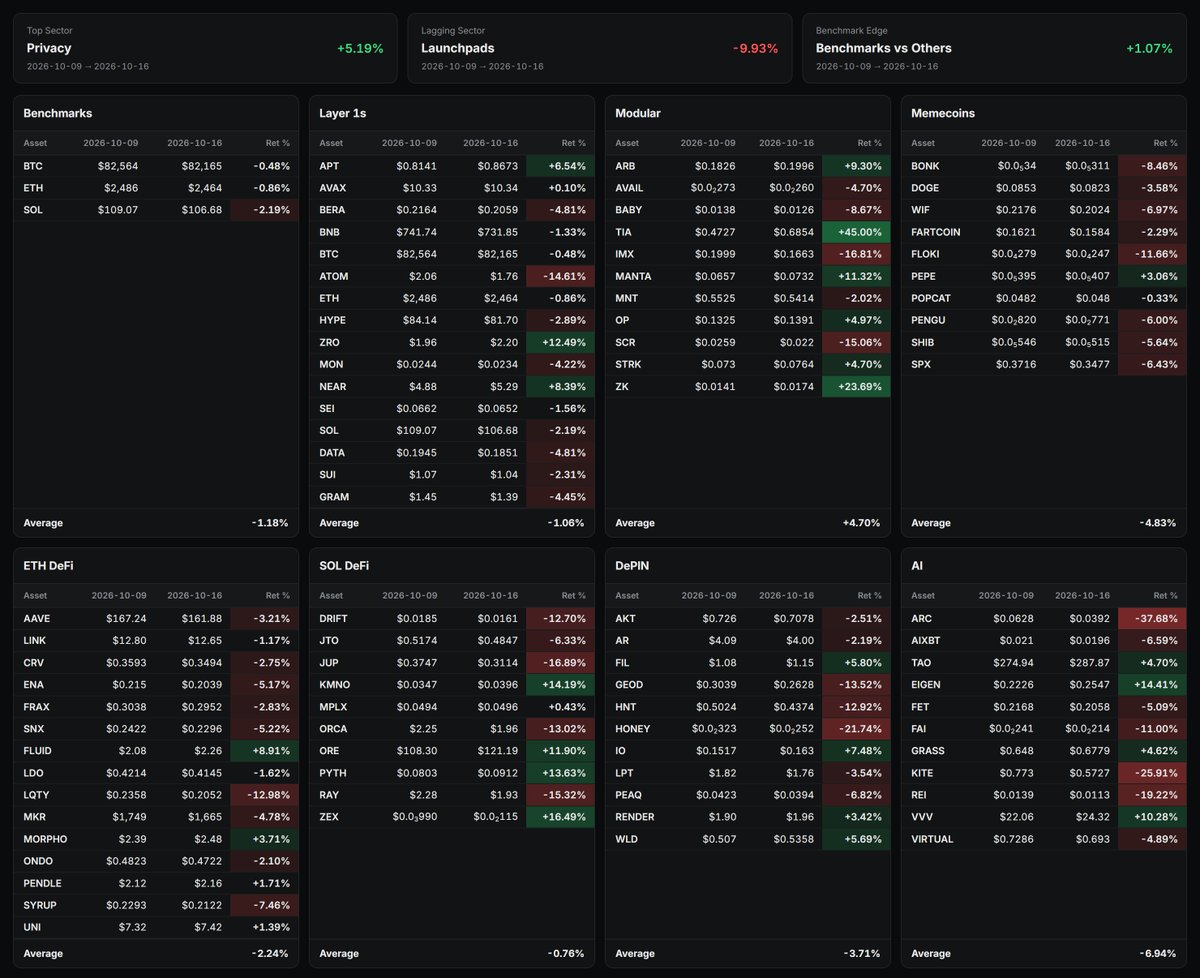Click the -21.74% return for HONEY
Viewport: 1200px width, 978px height.
(856, 728)
